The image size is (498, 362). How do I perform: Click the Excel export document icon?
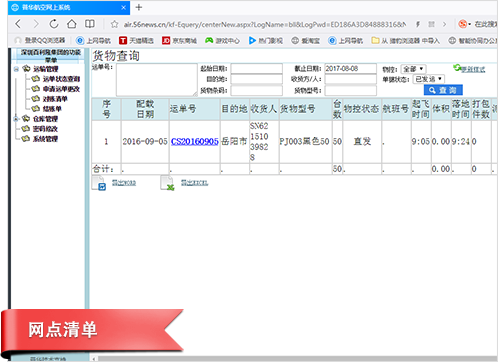coord(167,183)
